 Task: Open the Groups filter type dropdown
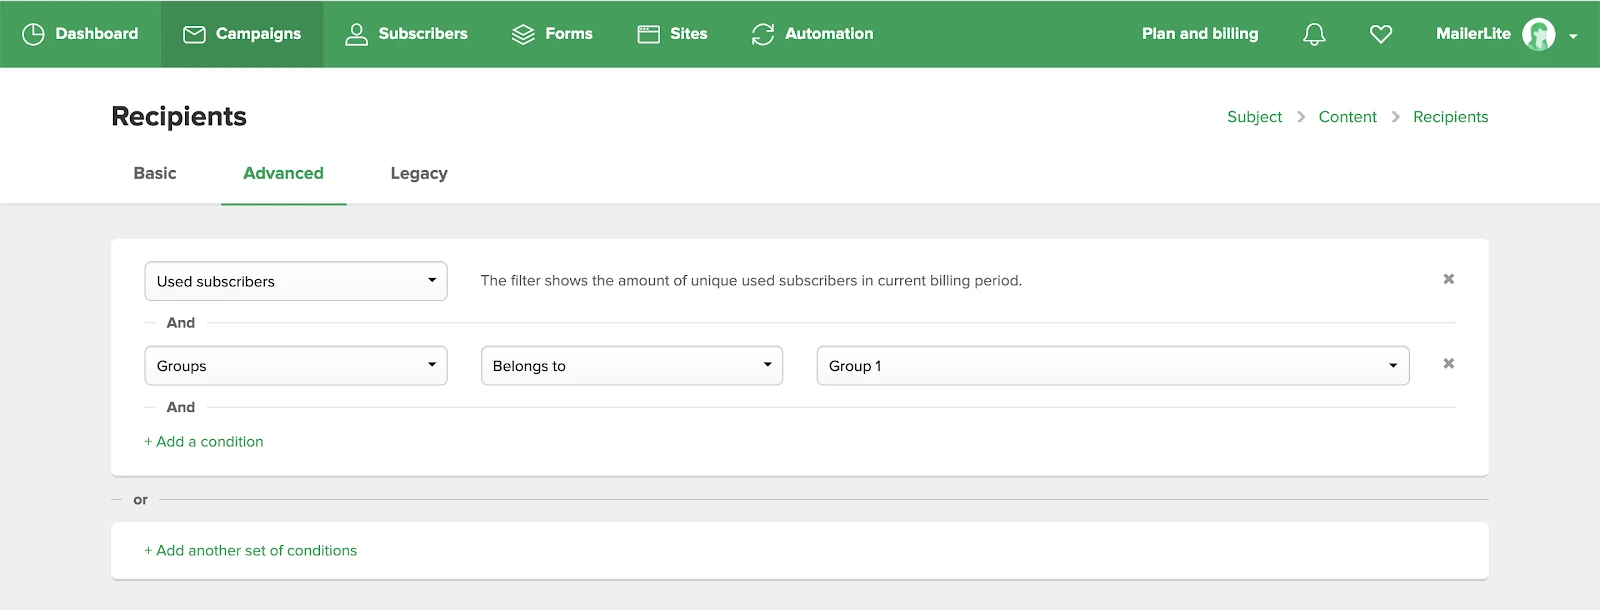click(x=295, y=366)
